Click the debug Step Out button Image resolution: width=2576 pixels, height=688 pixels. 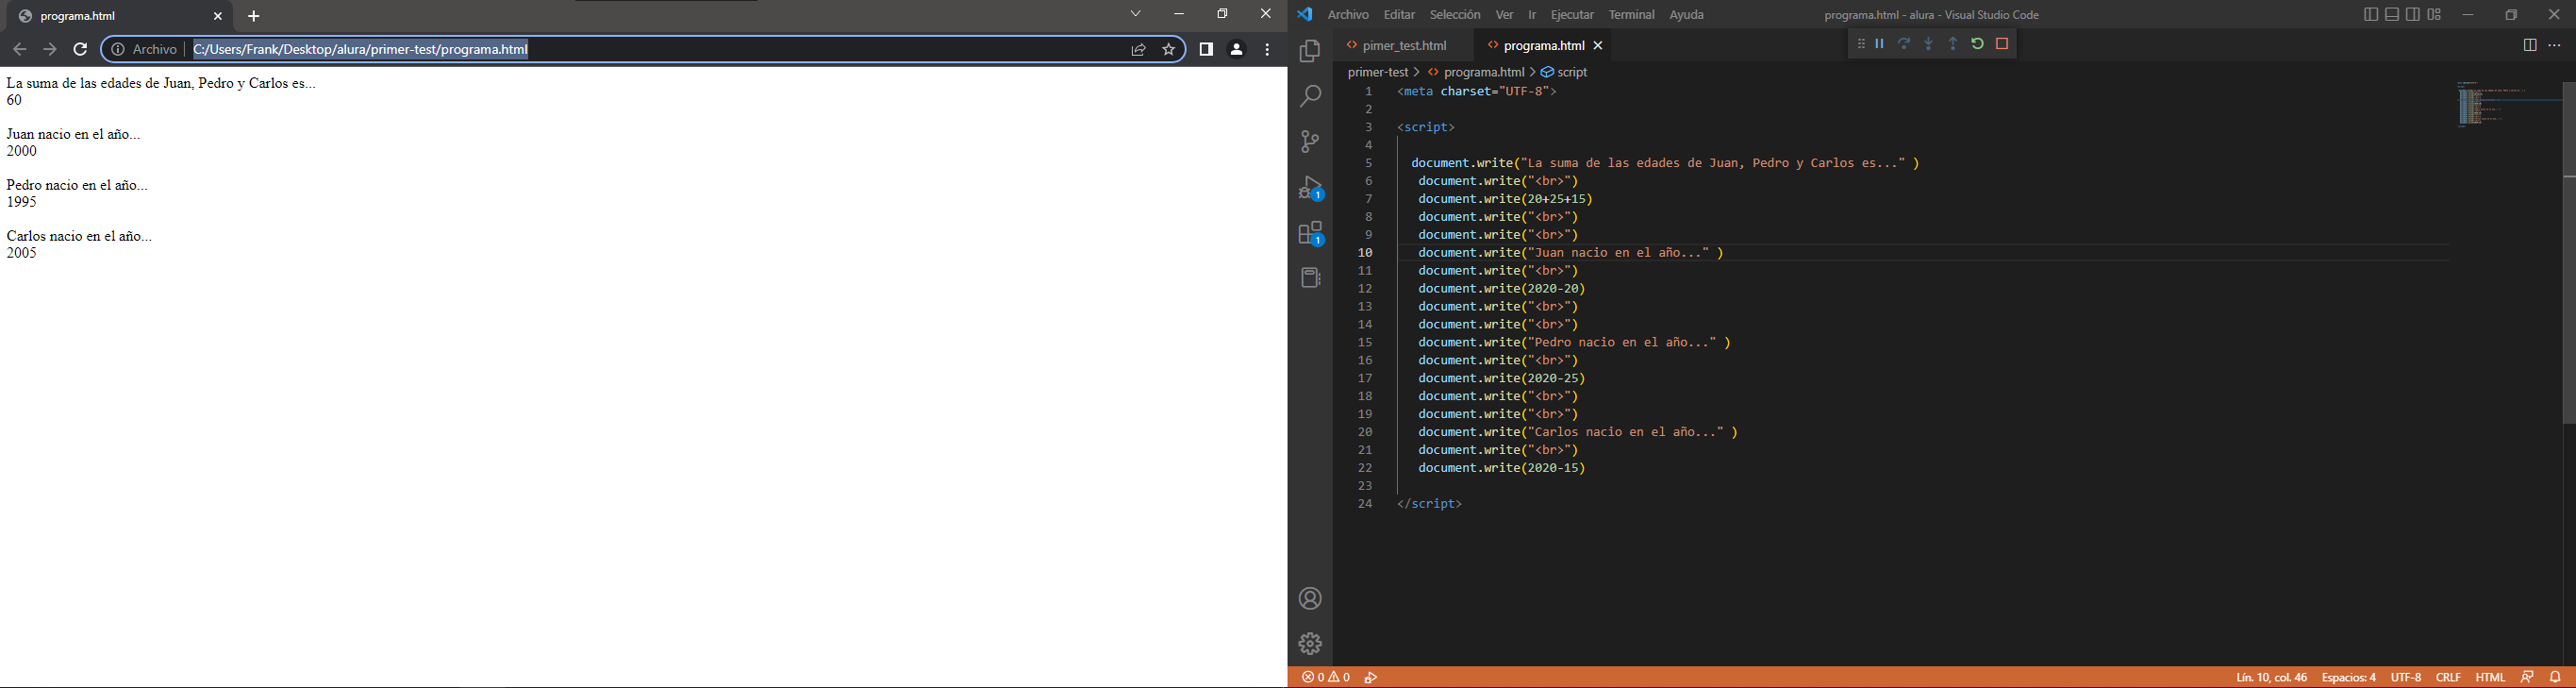click(1953, 44)
